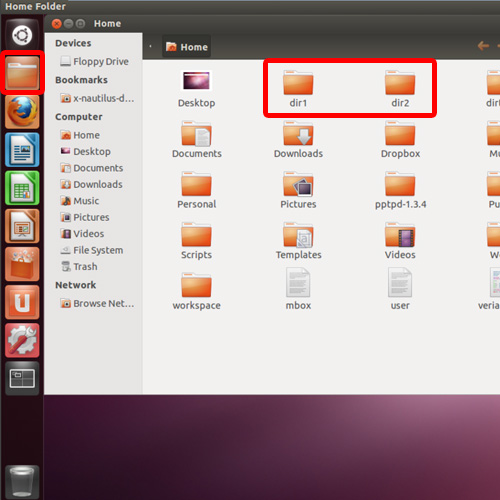Open Ubuntu One from the dock
This screenshot has width=500, height=500.
(22, 302)
